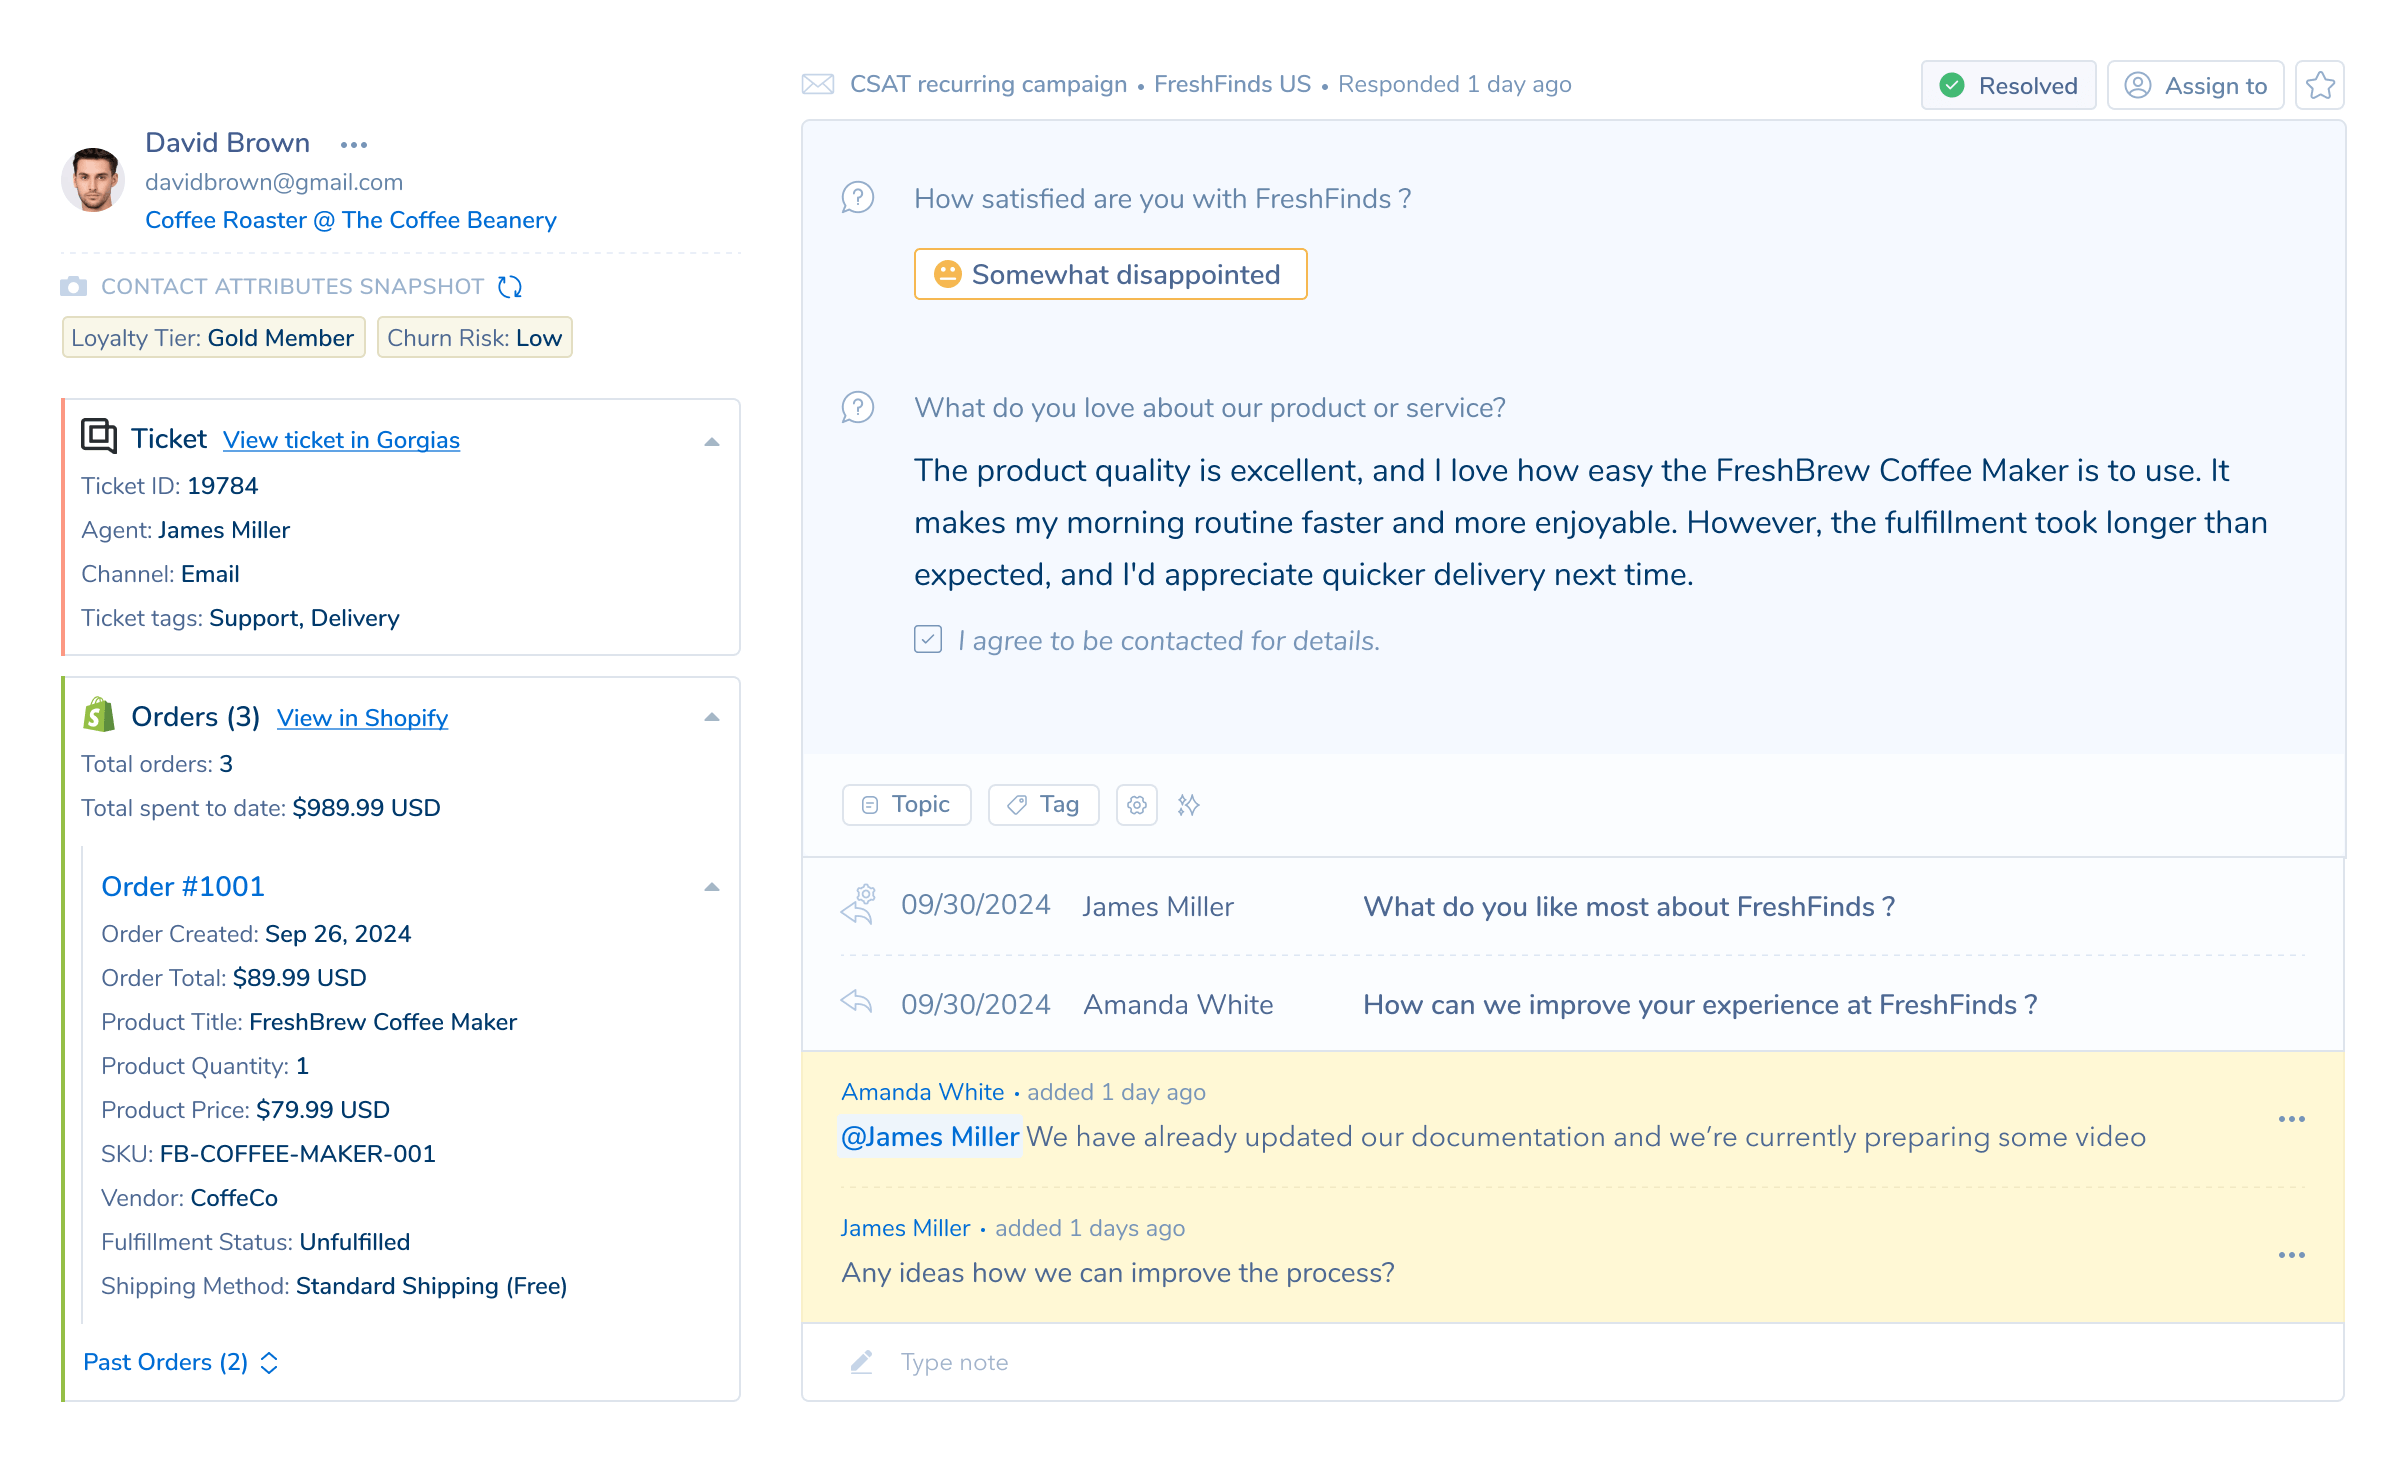Click the settings gear icon in toolbar
This screenshot has height=1462, width=2406.
click(1138, 804)
